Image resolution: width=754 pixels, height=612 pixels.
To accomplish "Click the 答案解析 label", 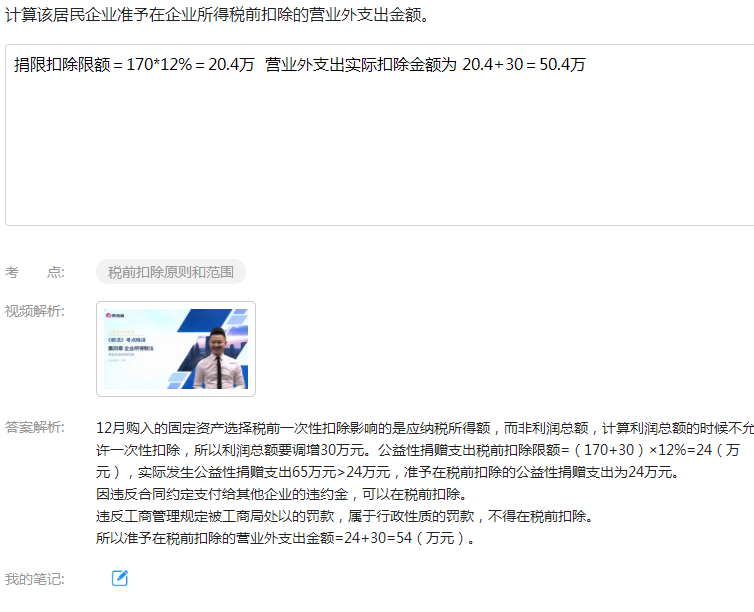I will click(35, 427).
